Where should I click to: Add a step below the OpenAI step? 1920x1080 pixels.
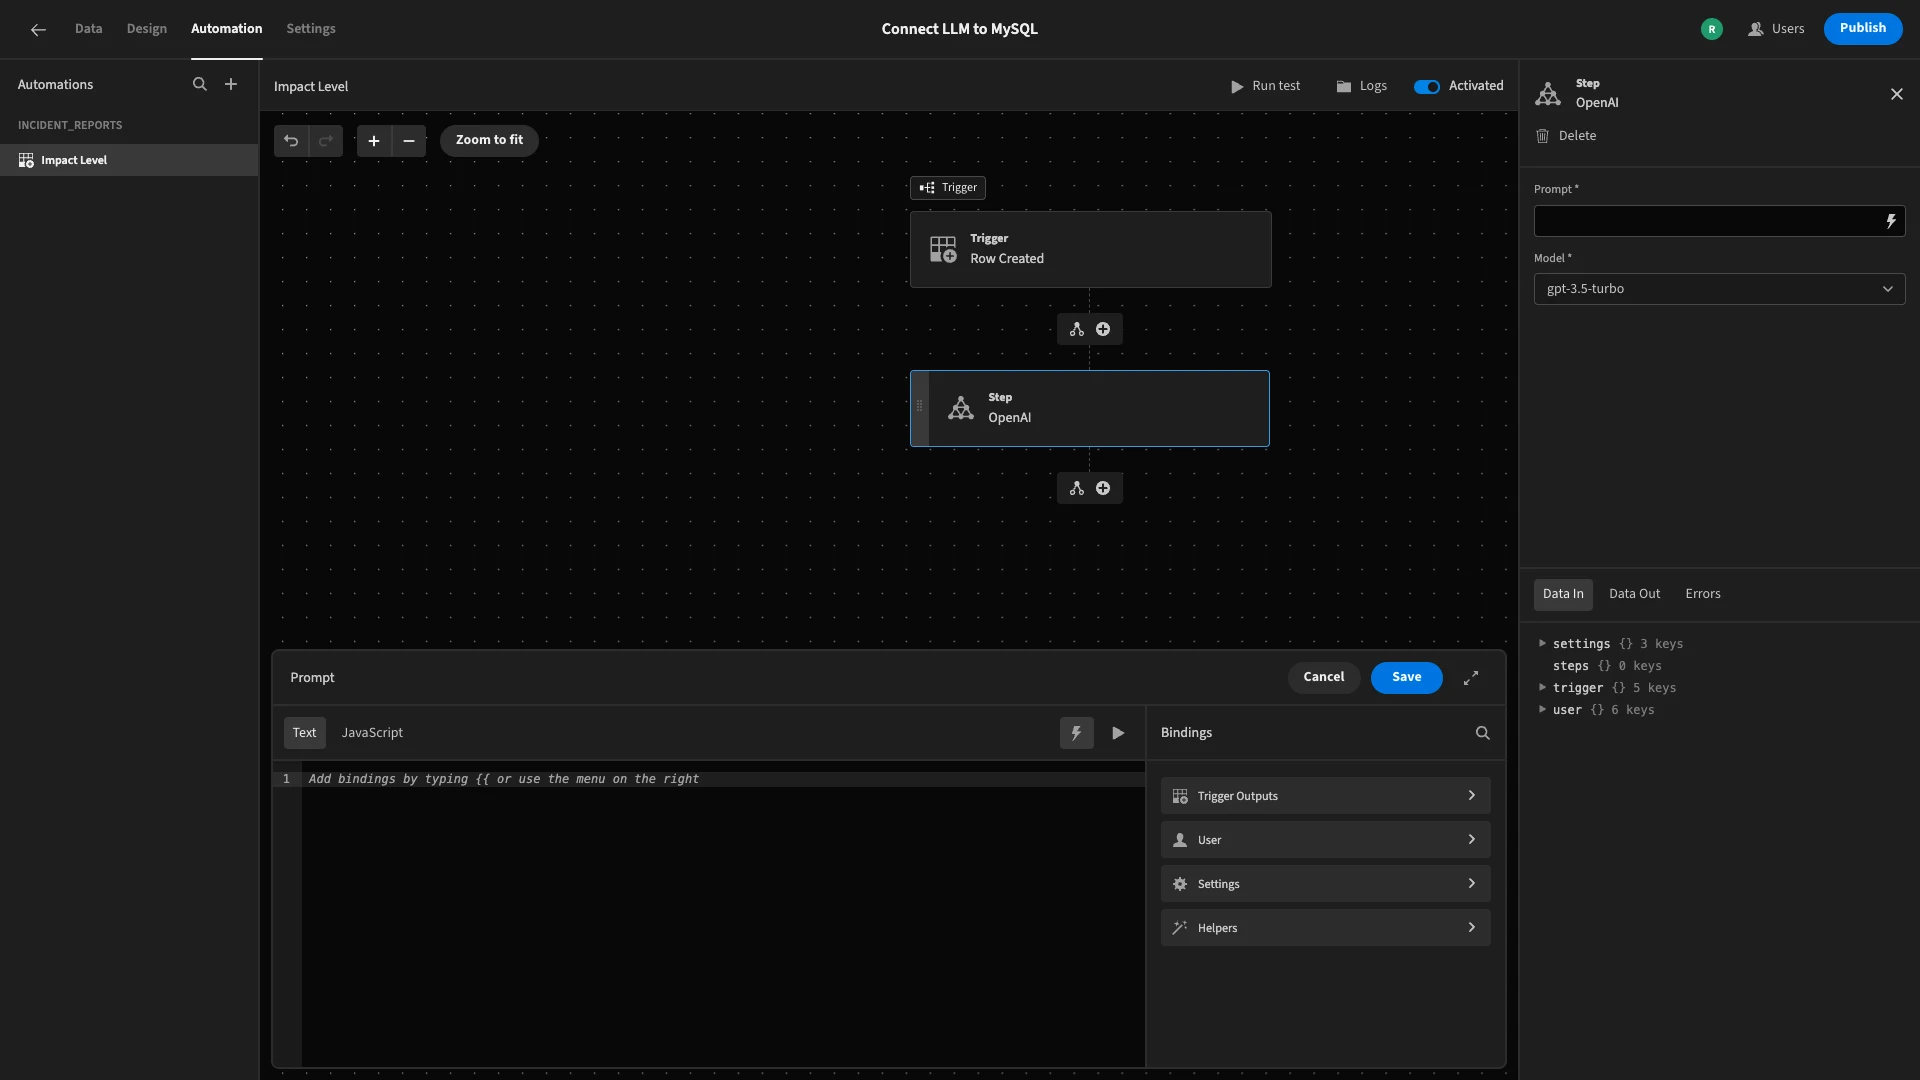coord(1103,488)
